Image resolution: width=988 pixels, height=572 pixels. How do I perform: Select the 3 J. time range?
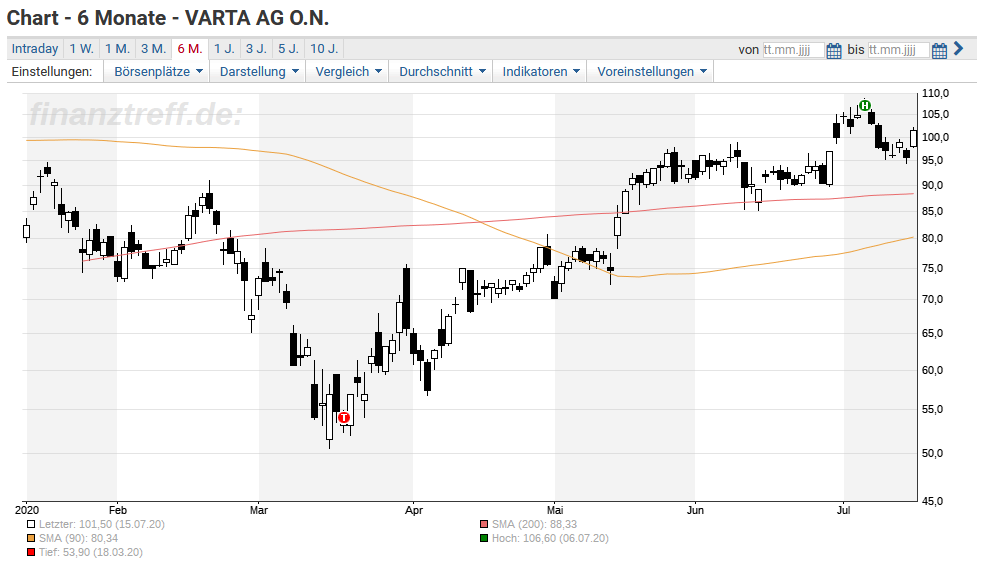256,49
